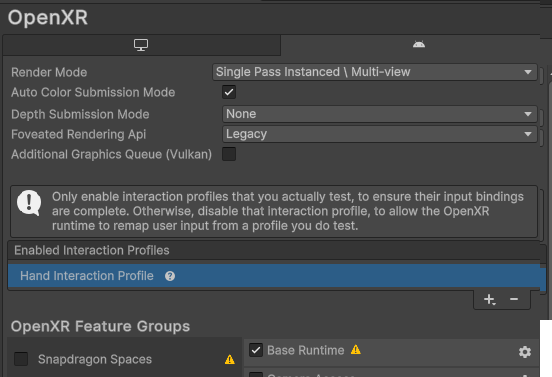552x377 pixels.
Task: Open Base Runtime settings gear
Action: pos(525,352)
